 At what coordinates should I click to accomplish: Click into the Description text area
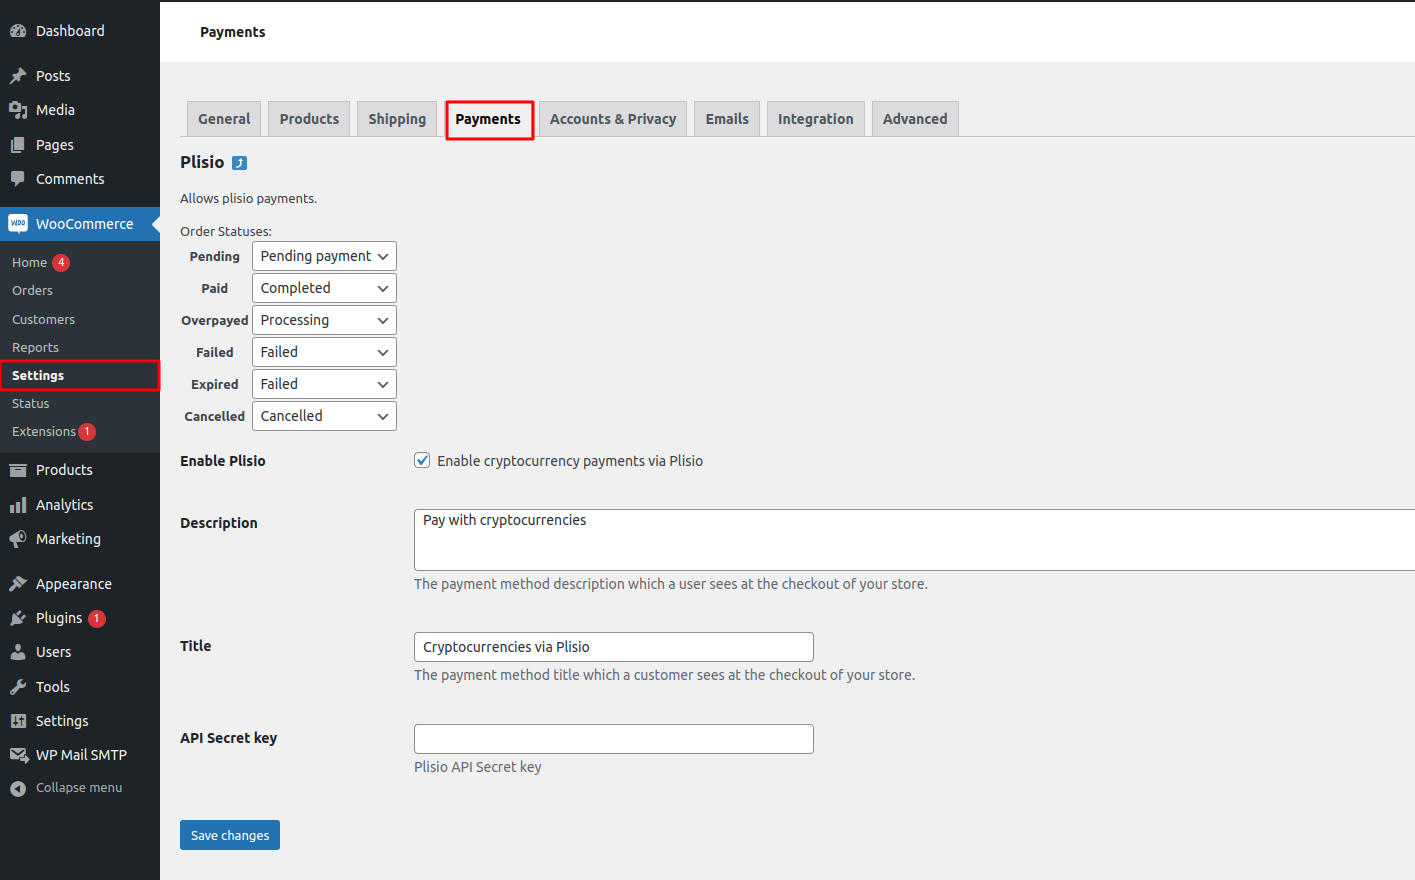coord(914,540)
